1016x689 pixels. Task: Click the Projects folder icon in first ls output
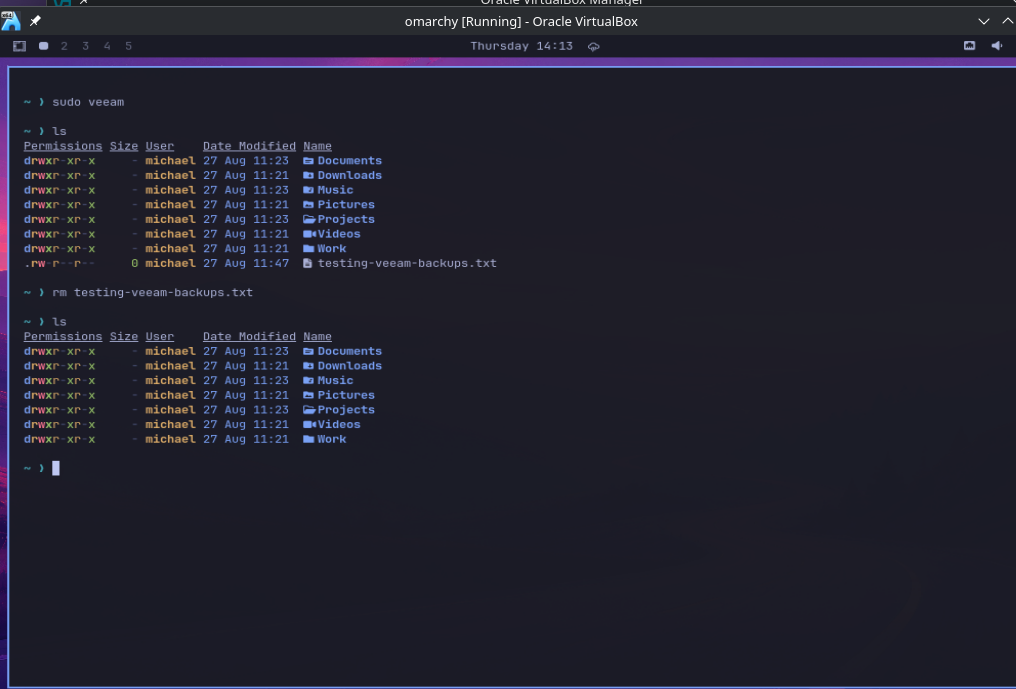coord(309,219)
